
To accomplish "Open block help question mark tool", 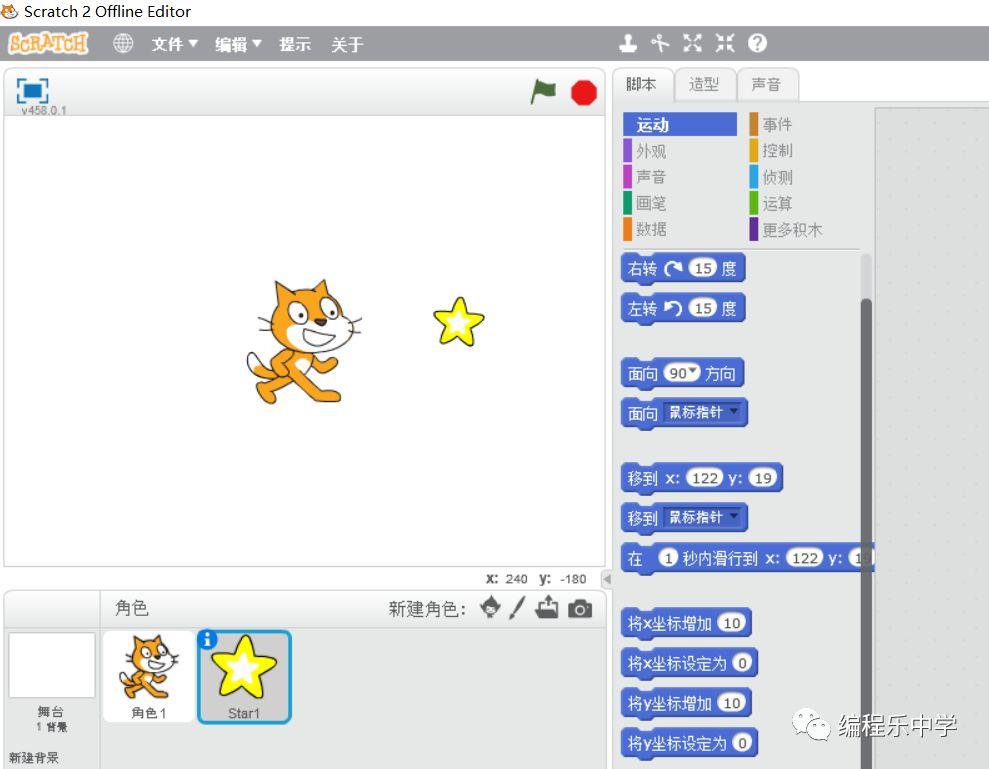I will [757, 43].
